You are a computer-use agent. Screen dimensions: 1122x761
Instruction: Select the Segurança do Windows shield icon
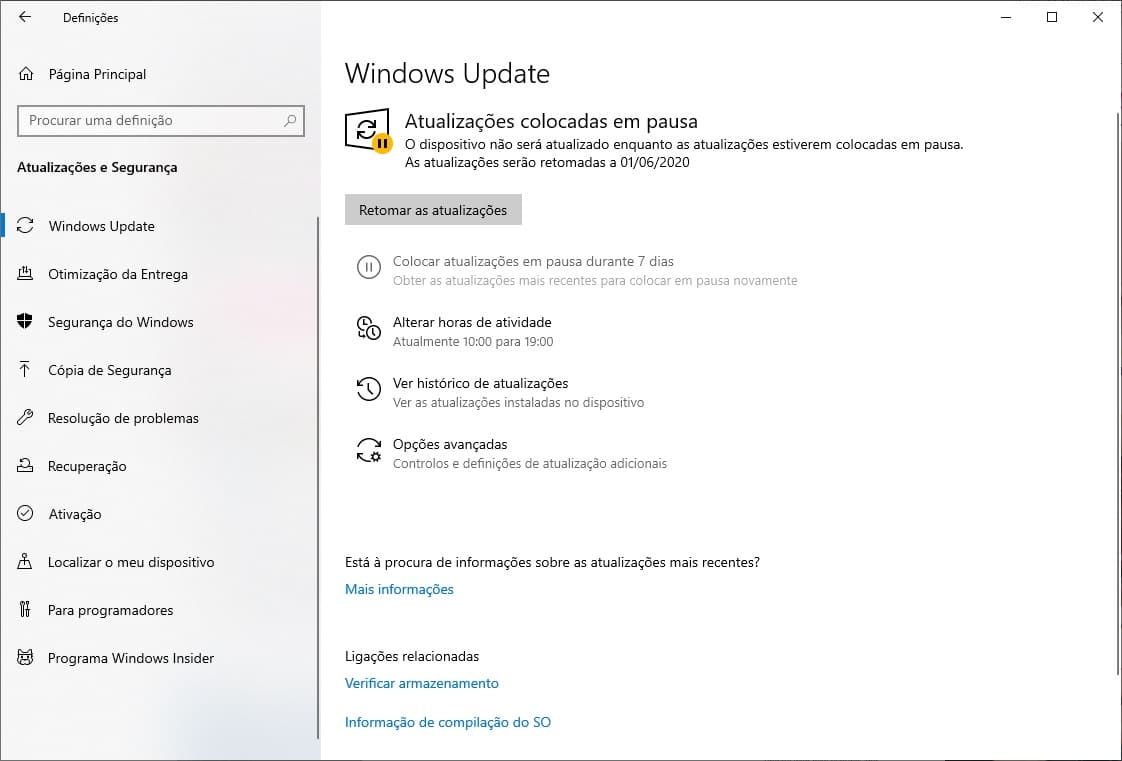tap(25, 322)
